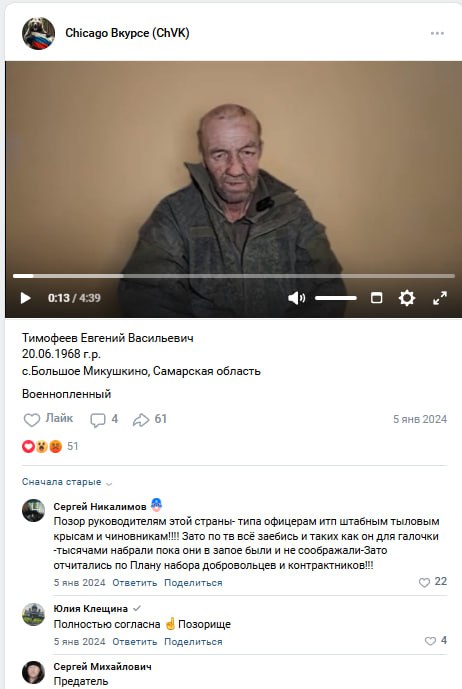Like the post with heart Лайк

[48, 419]
